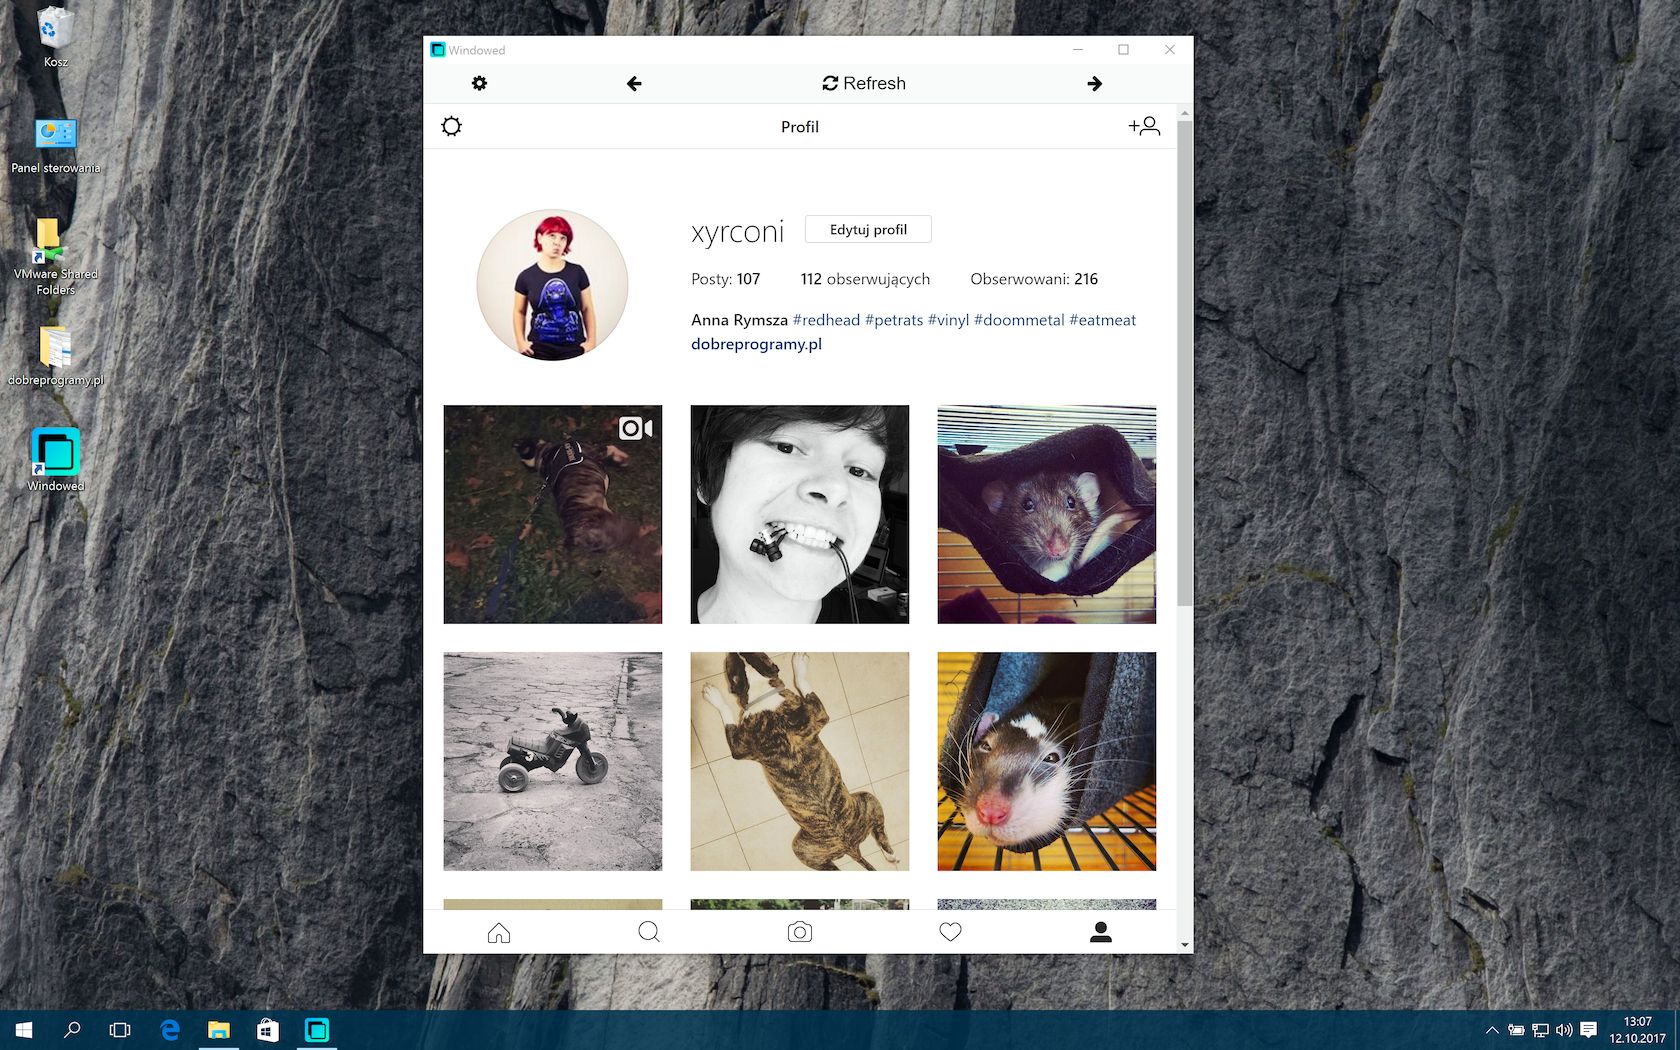The image size is (1680, 1050).
Task: Select Panel sterowania desktop icon
Action: (x=56, y=146)
